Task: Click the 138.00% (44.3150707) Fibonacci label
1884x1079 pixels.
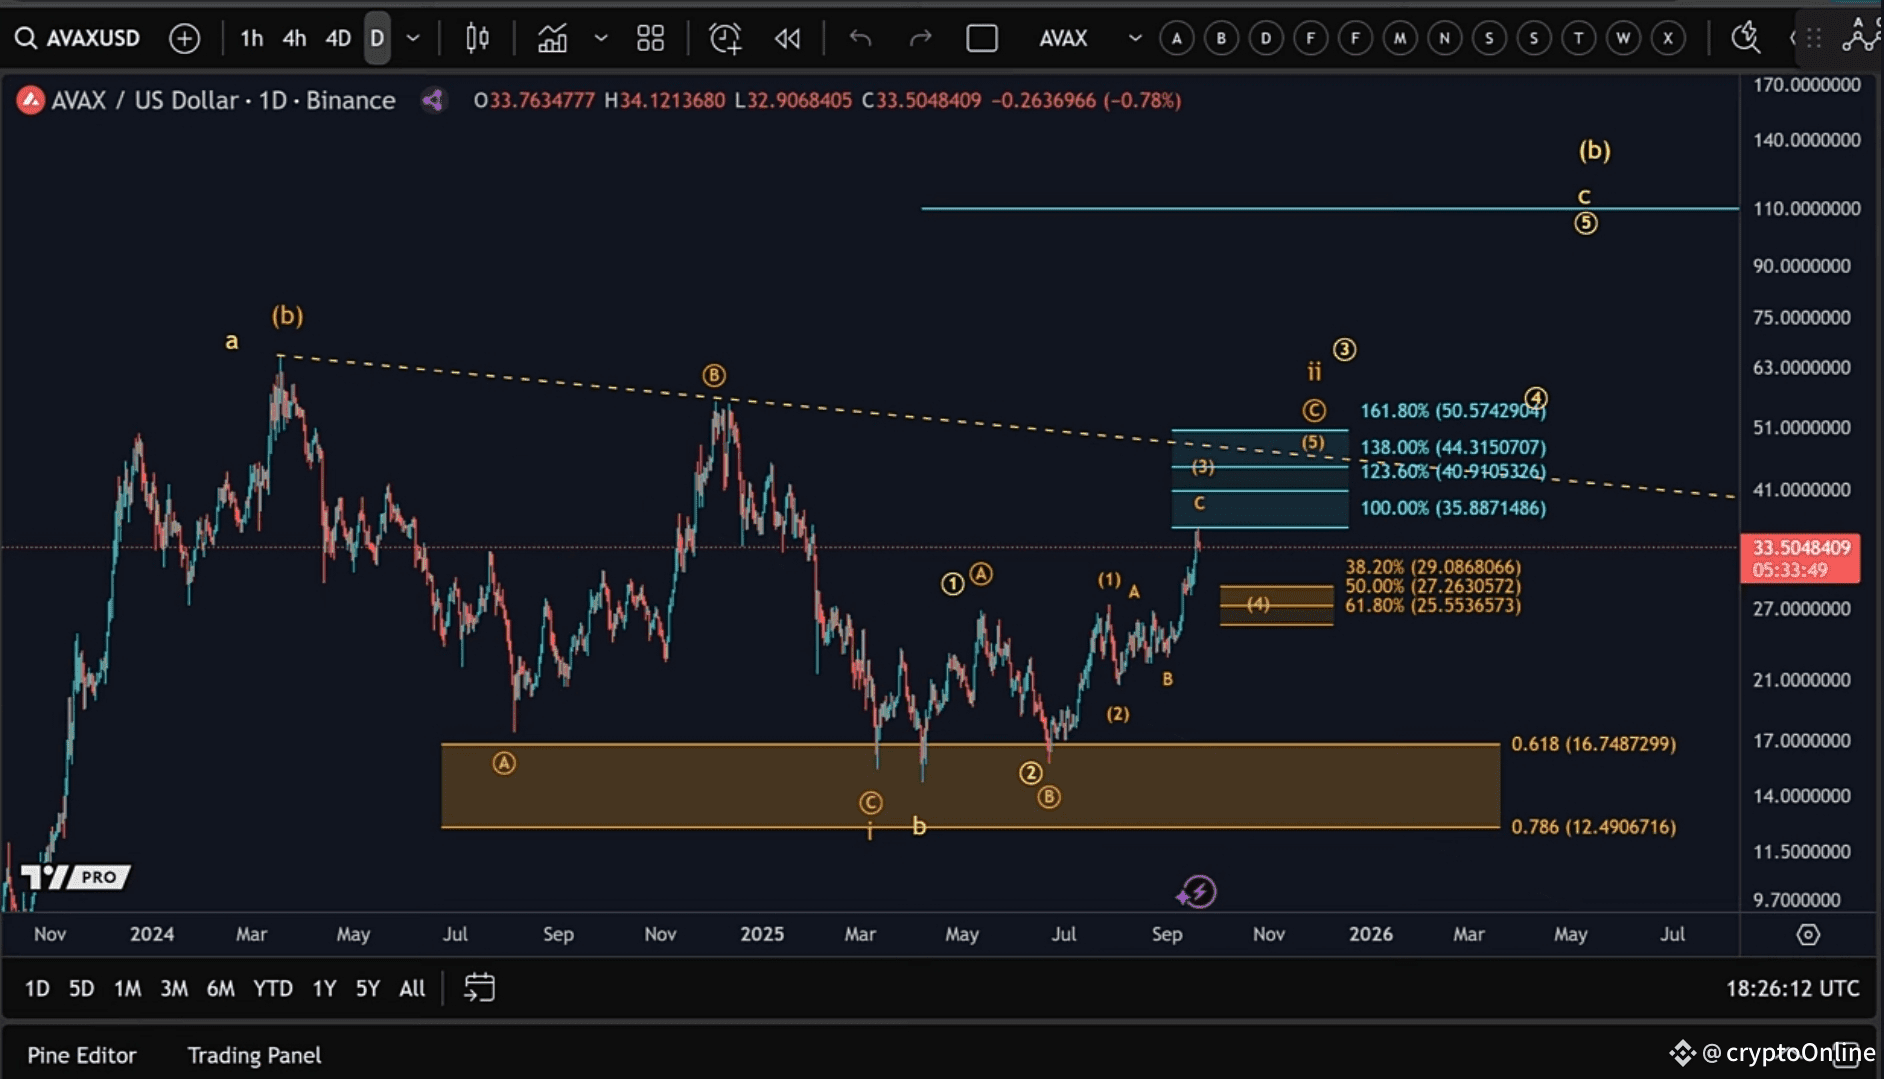Action: (x=1452, y=447)
